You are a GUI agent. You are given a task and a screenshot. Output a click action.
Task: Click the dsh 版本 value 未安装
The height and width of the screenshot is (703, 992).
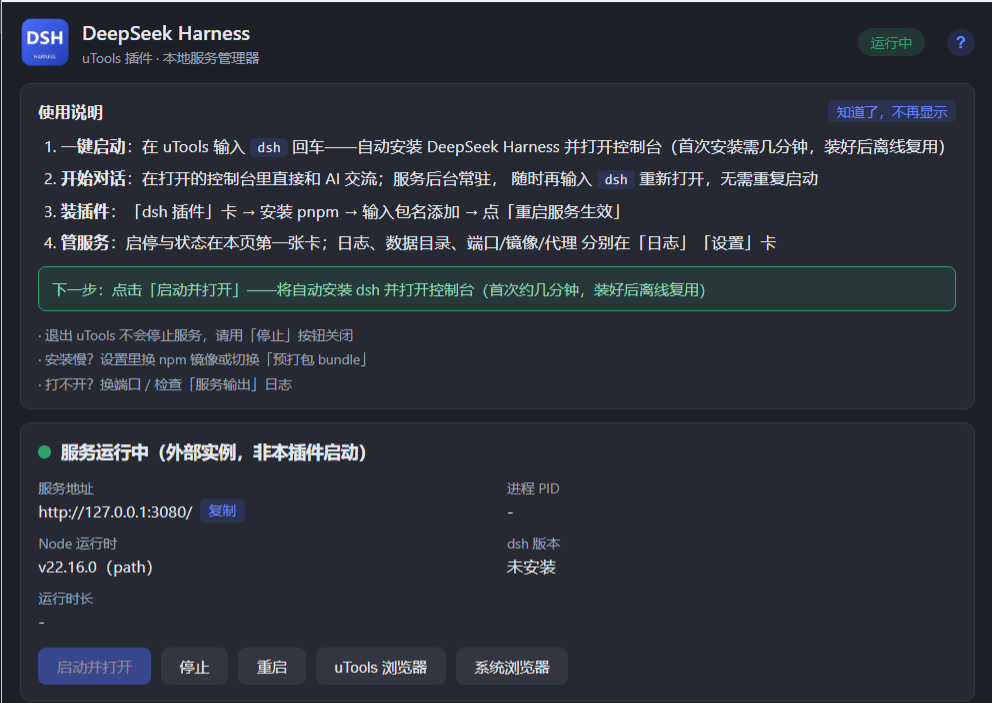click(x=531, y=567)
